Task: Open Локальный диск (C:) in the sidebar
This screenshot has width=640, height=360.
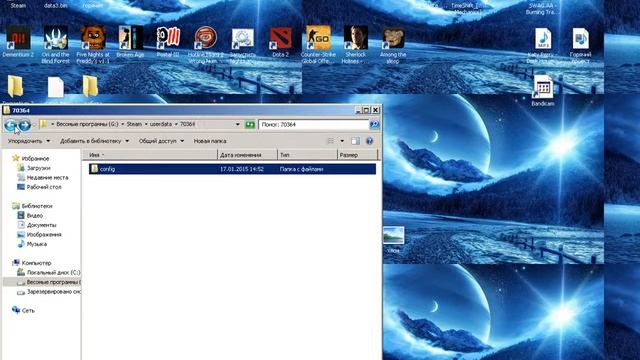Action: [53, 273]
